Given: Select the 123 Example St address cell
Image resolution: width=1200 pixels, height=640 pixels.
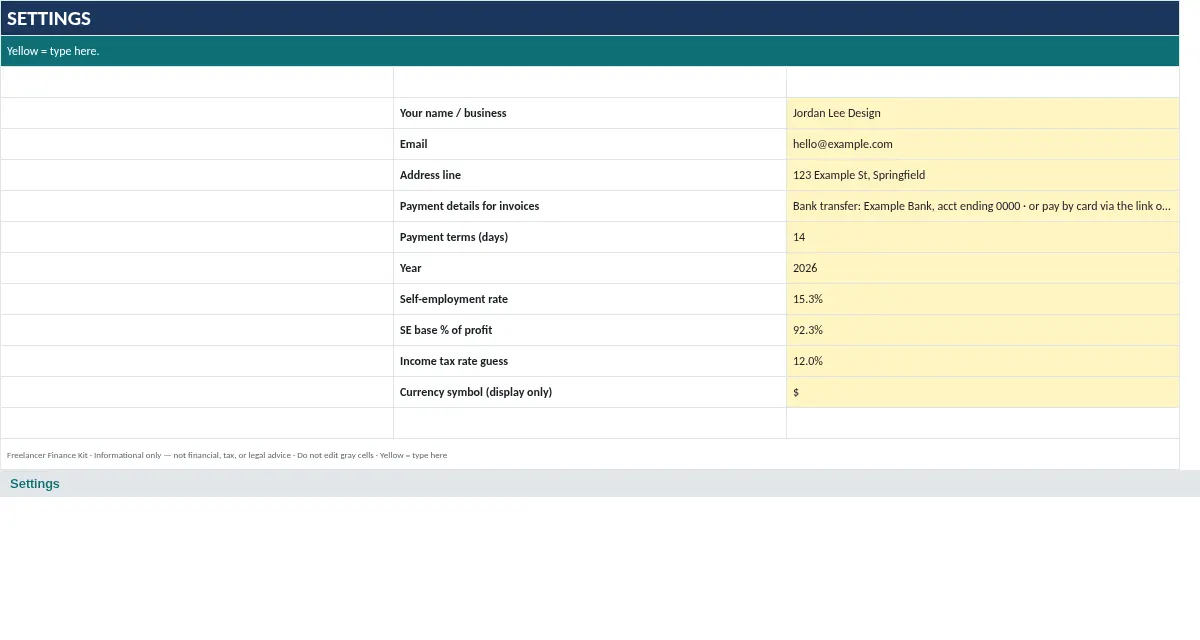Looking at the screenshot, I should coord(983,175).
